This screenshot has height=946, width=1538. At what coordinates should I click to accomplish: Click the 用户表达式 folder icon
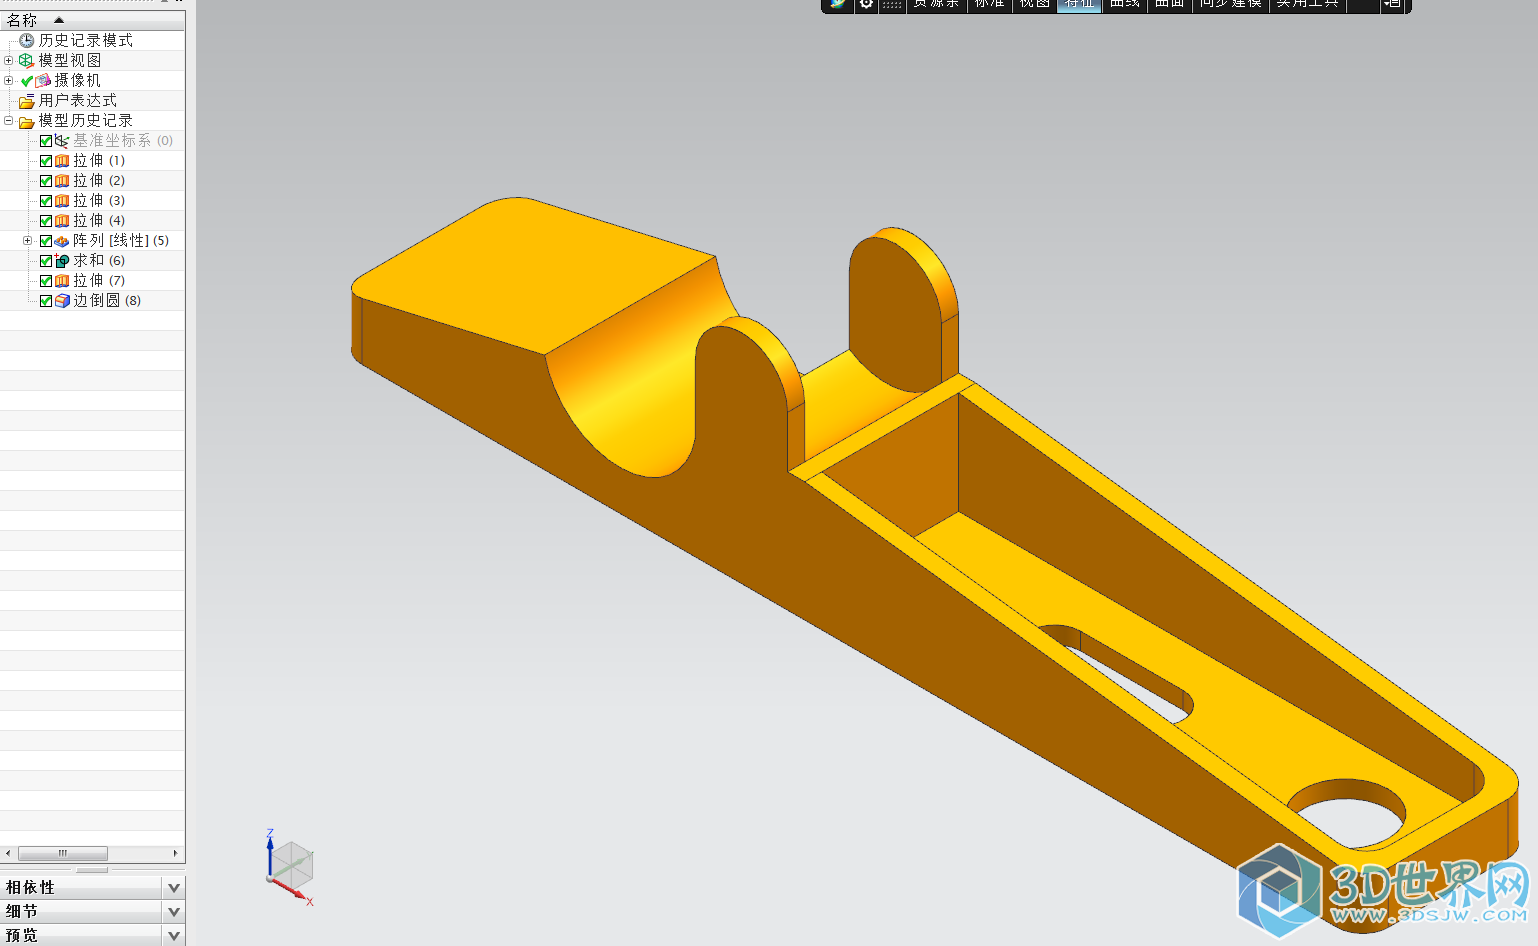coord(27,101)
